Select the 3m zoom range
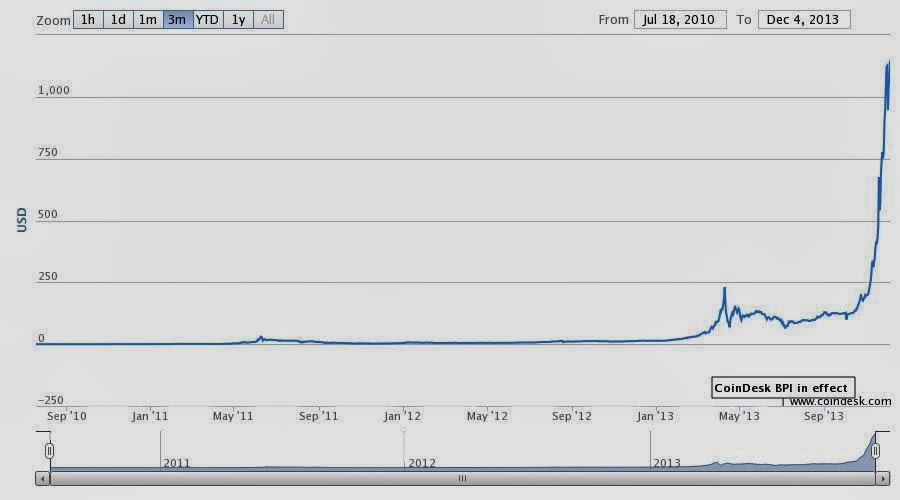900x500 pixels. pos(178,20)
